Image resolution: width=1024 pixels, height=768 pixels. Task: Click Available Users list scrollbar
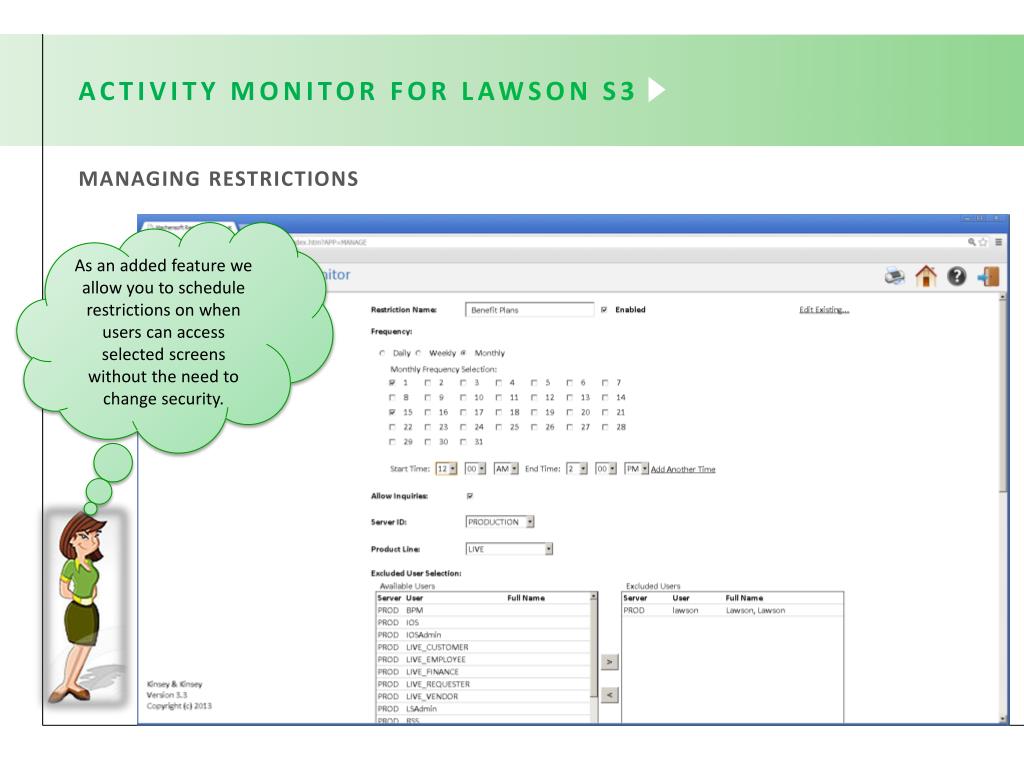click(593, 657)
